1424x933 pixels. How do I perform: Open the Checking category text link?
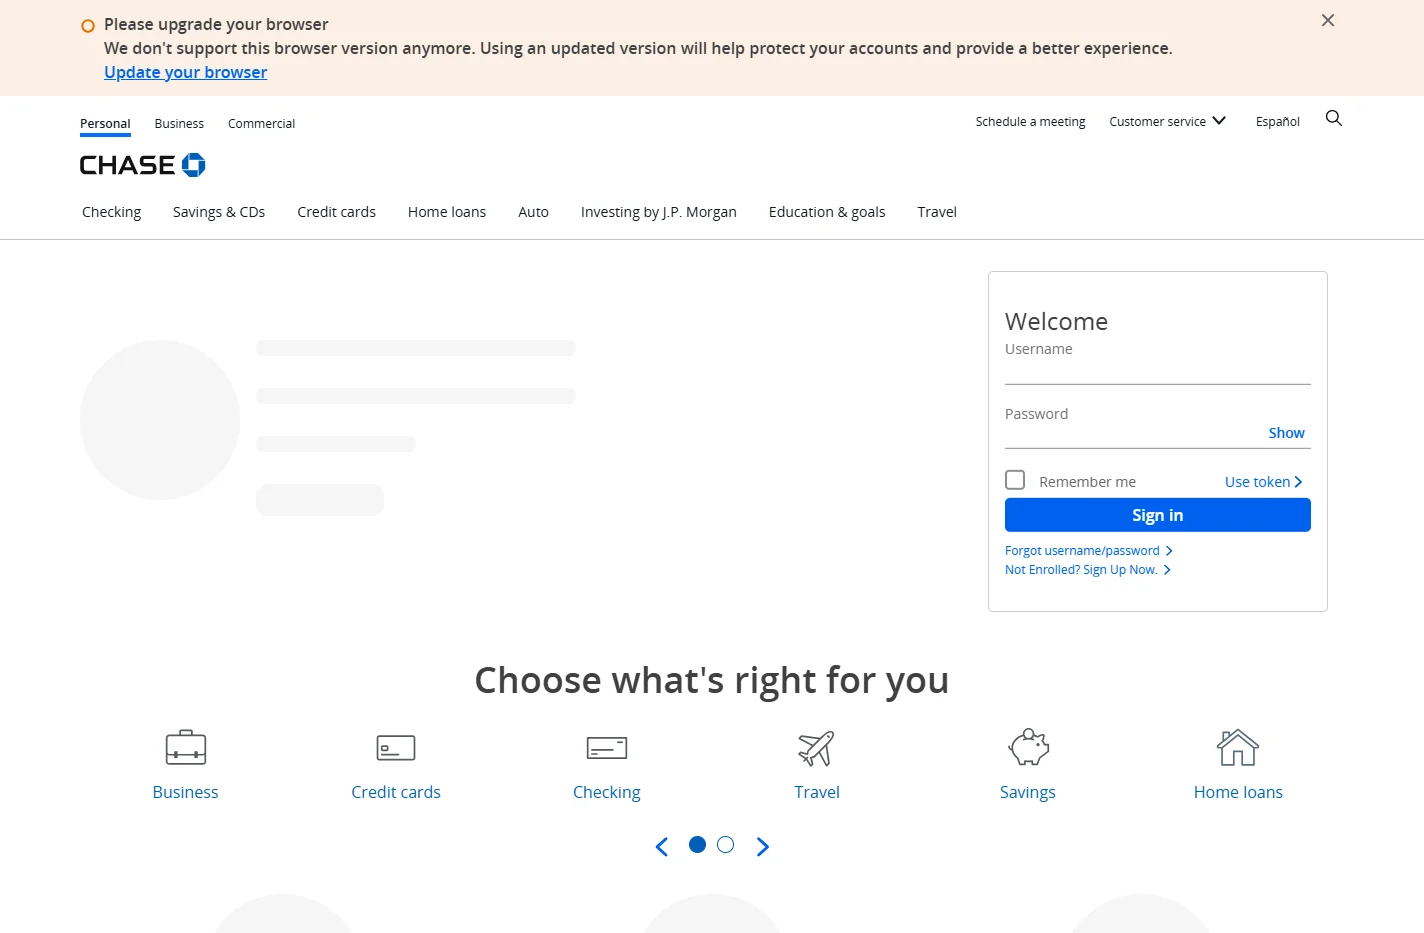[607, 792]
